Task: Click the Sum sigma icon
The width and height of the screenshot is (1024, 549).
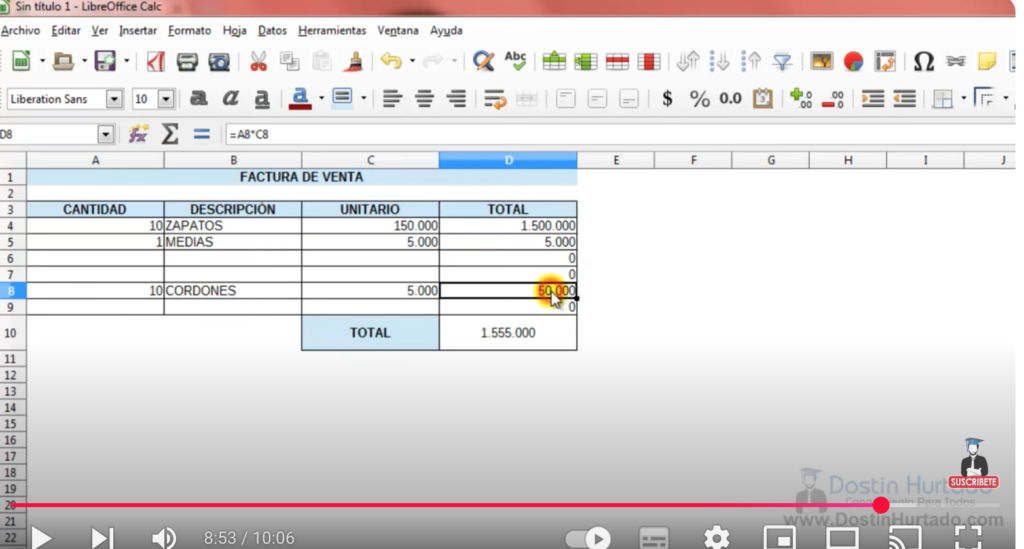Action: coord(170,134)
